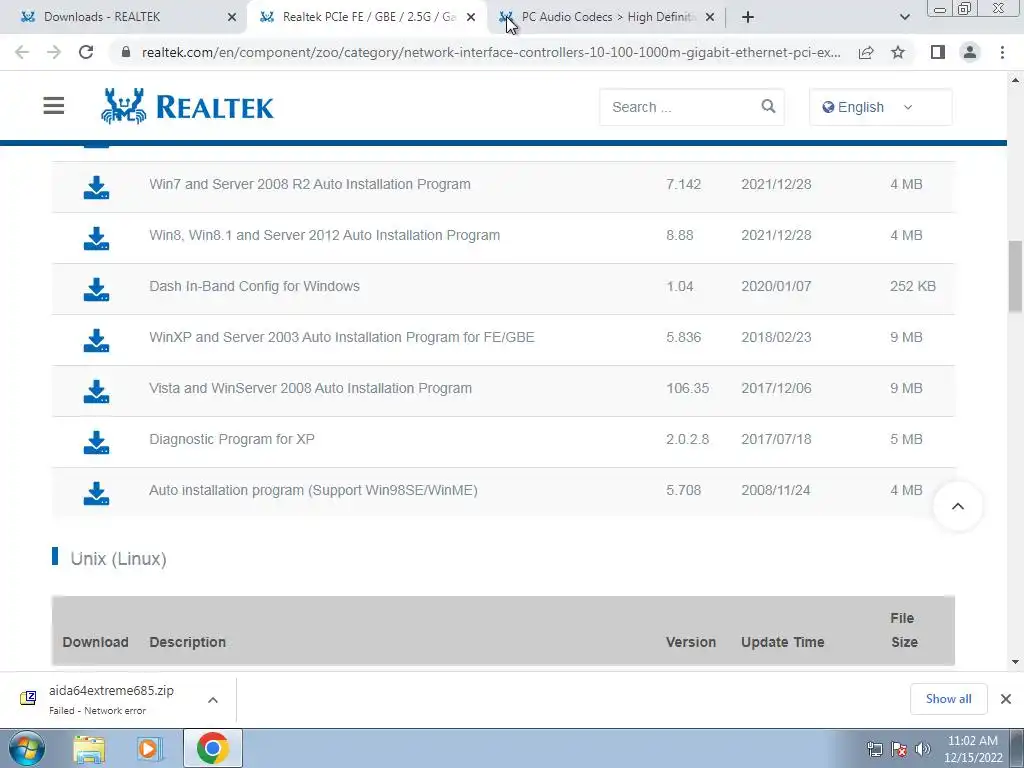The height and width of the screenshot is (768, 1024).
Task: Go back to previous page
Action: 22,52
